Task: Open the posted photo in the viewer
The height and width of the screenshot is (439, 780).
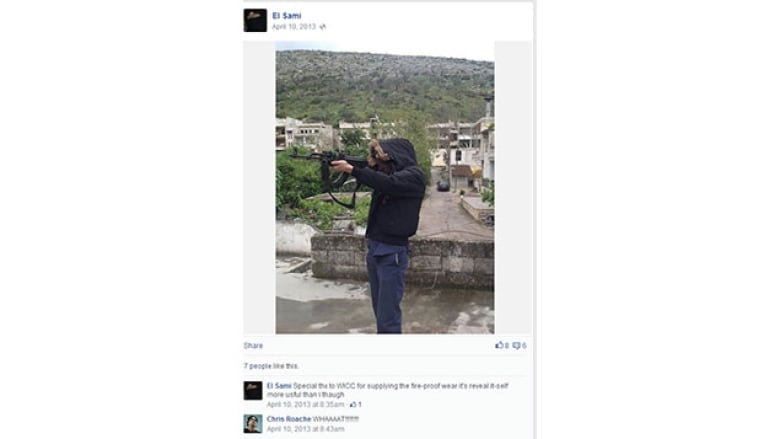Action: (385, 187)
